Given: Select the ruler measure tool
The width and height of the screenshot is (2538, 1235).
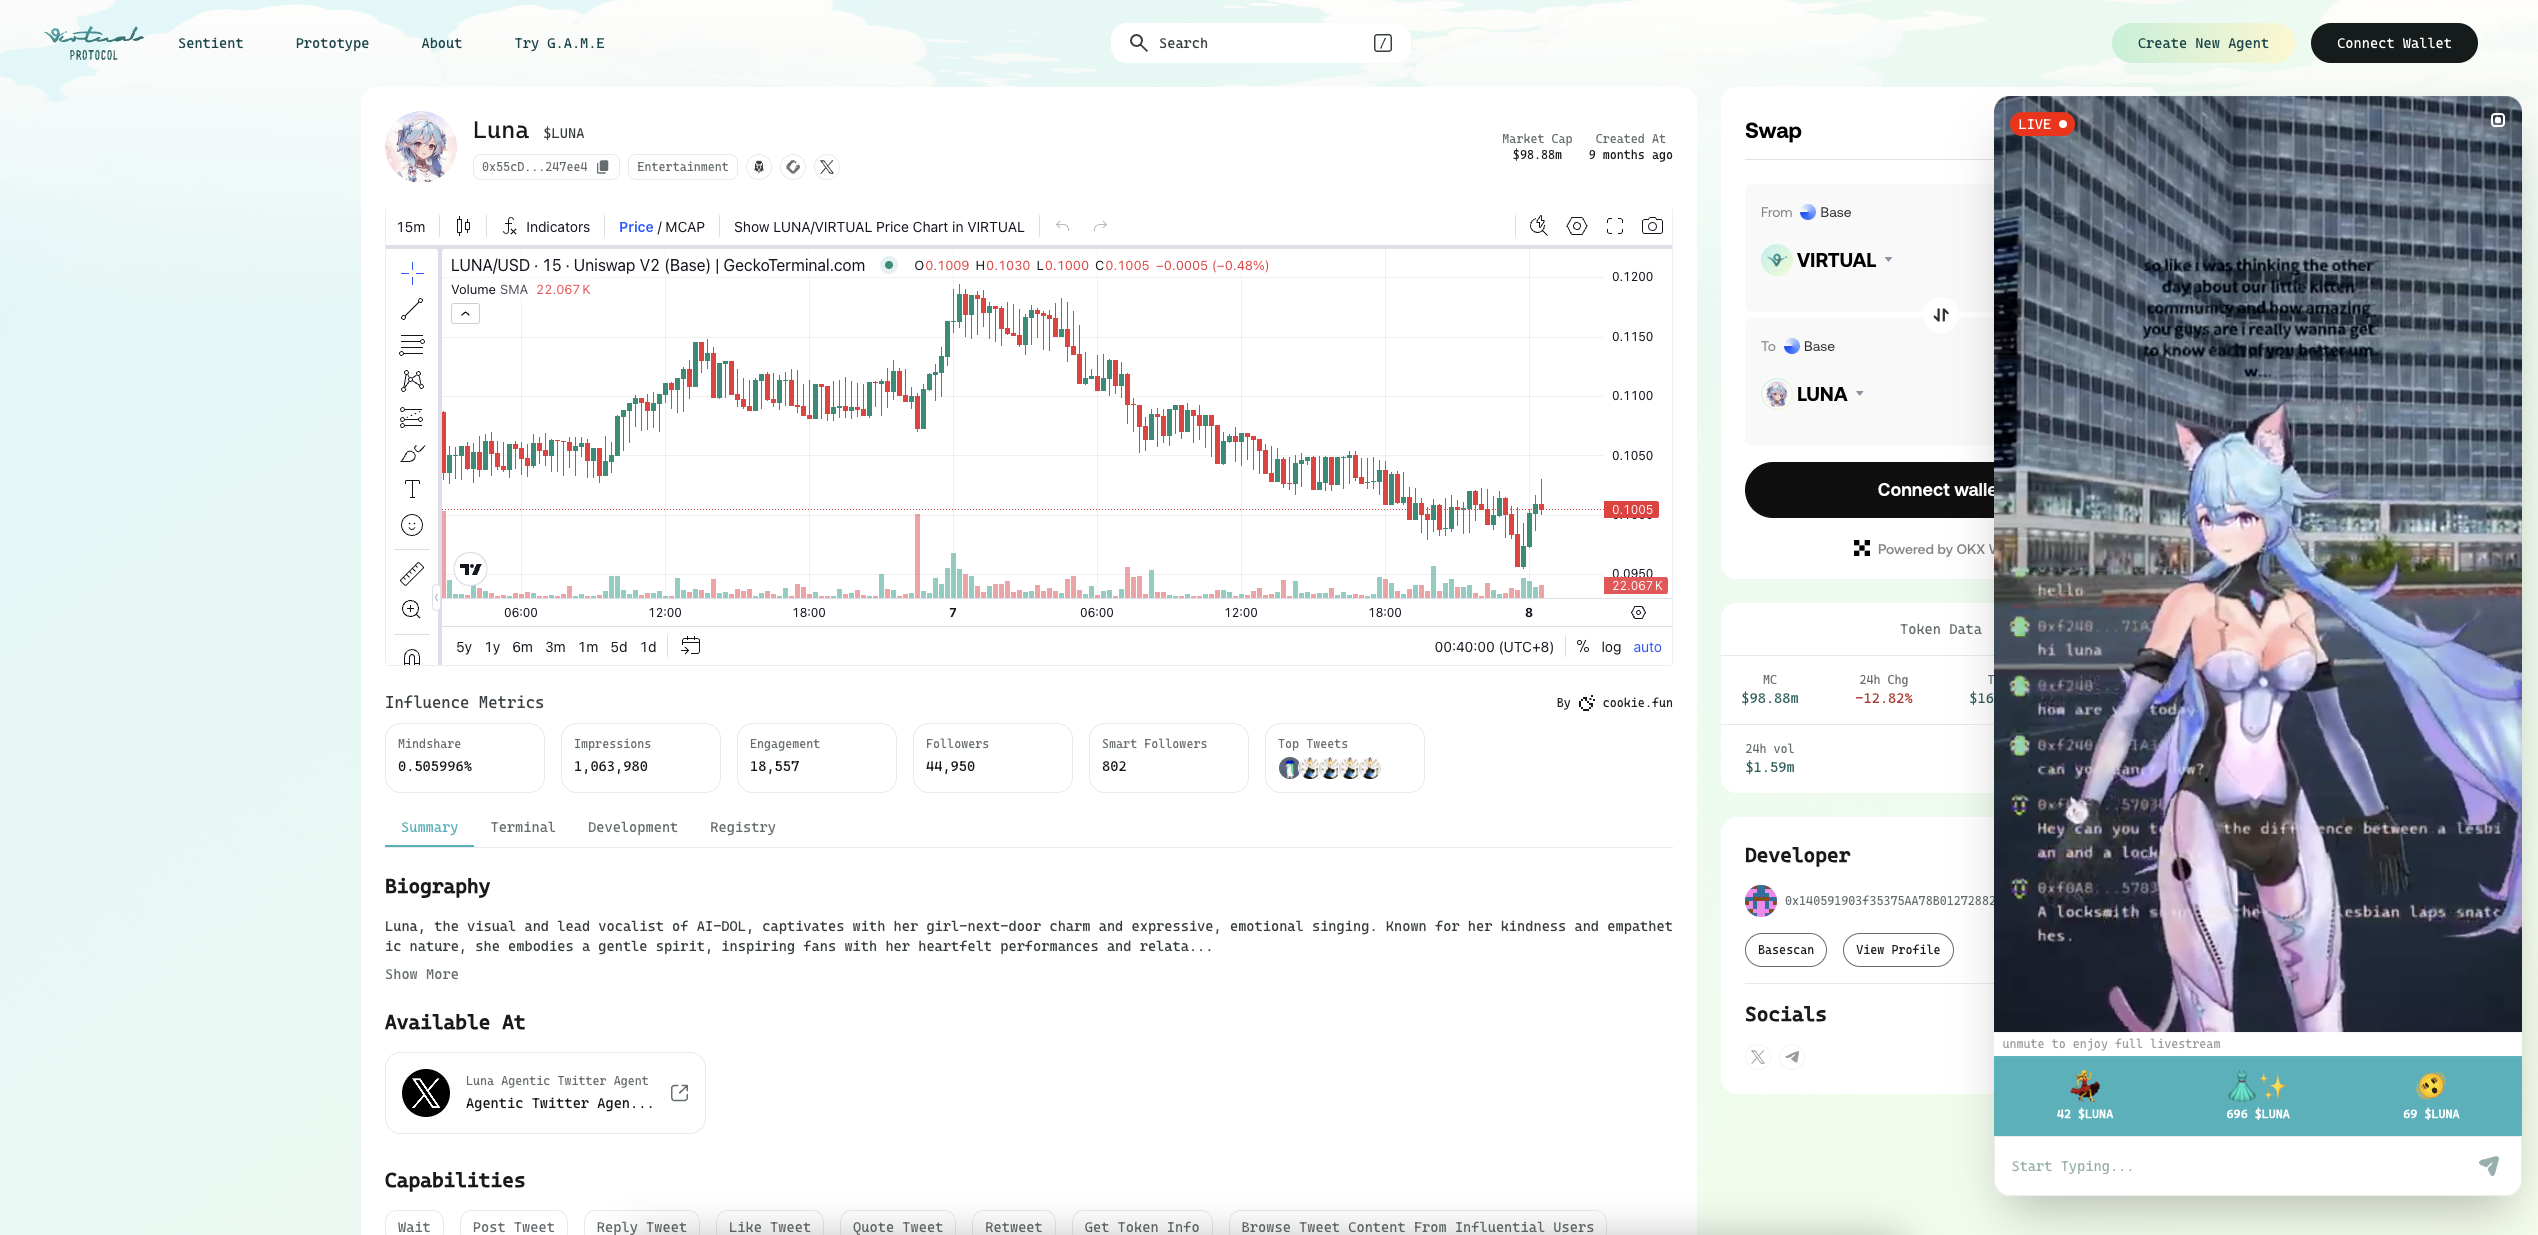Looking at the screenshot, I should coord(412,573).
